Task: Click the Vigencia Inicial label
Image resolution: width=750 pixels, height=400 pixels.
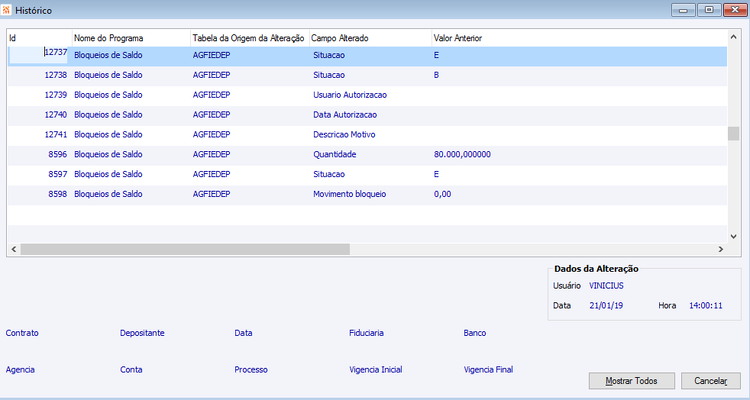Action: [x=375, y=369]
